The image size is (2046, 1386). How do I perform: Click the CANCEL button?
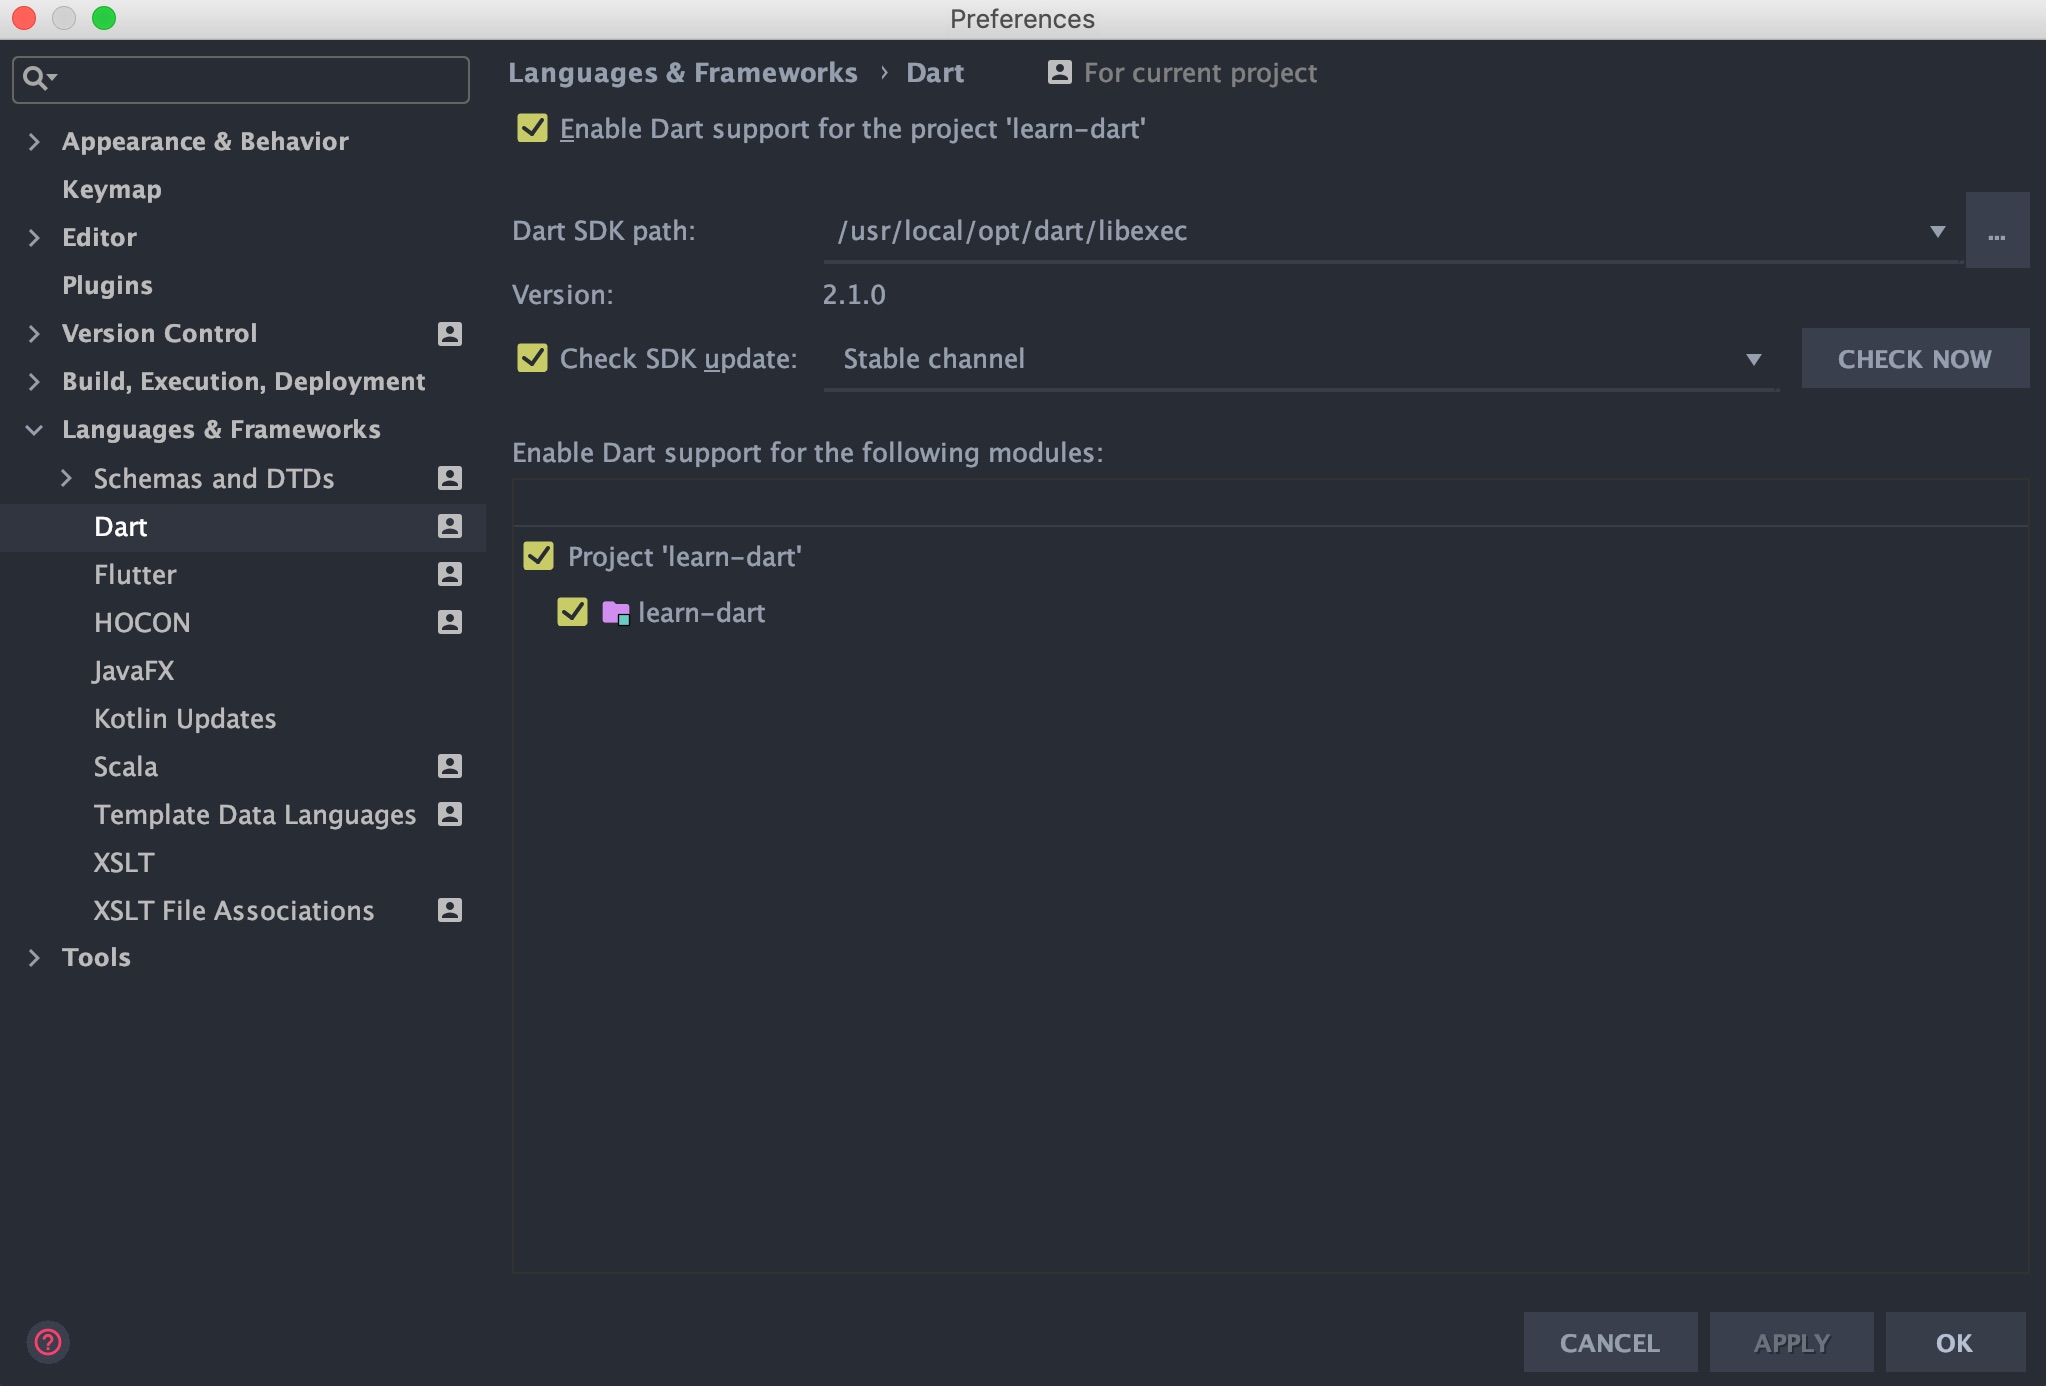(x=1607, y=1340)
